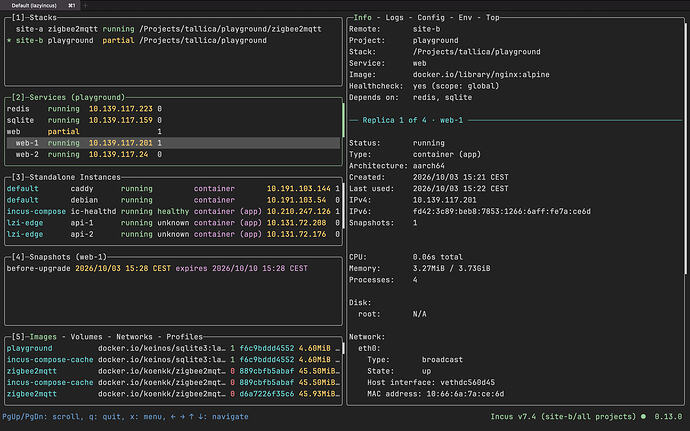The image size is (690, 431).
Task: Click the host interface vethdc560d45
Action: click(465, 383)
